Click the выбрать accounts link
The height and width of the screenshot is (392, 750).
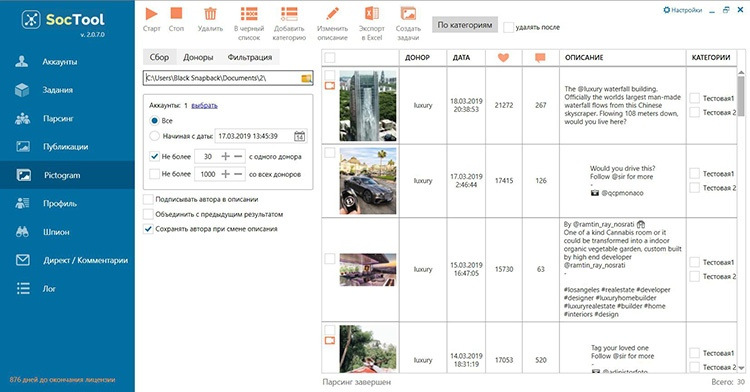pos(204,106)
